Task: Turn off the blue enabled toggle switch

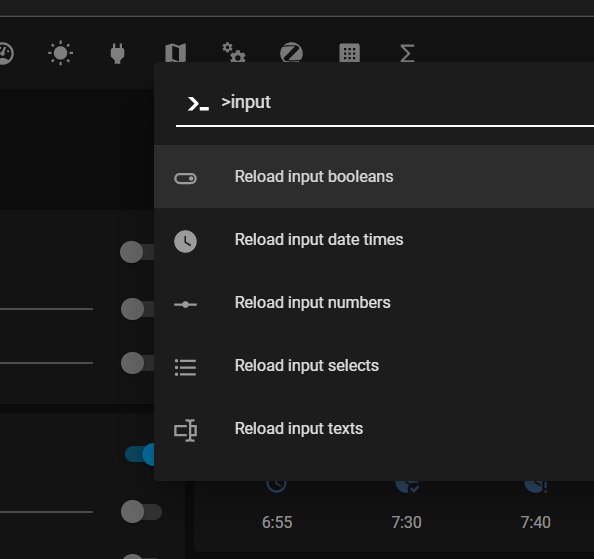Action: [x=140, y=454]
